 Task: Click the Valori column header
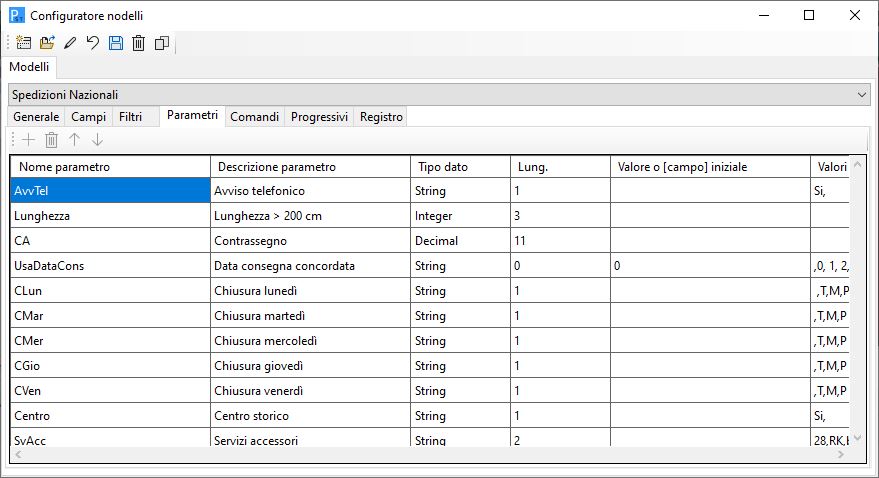[x=830, y=167]
